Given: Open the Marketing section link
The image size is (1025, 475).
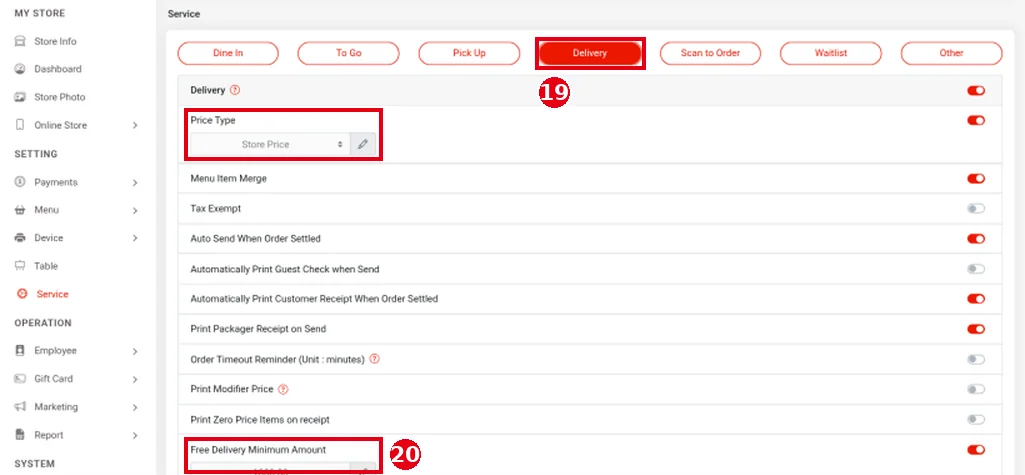Looking at the screenshot, I should (x=56, y=406).
